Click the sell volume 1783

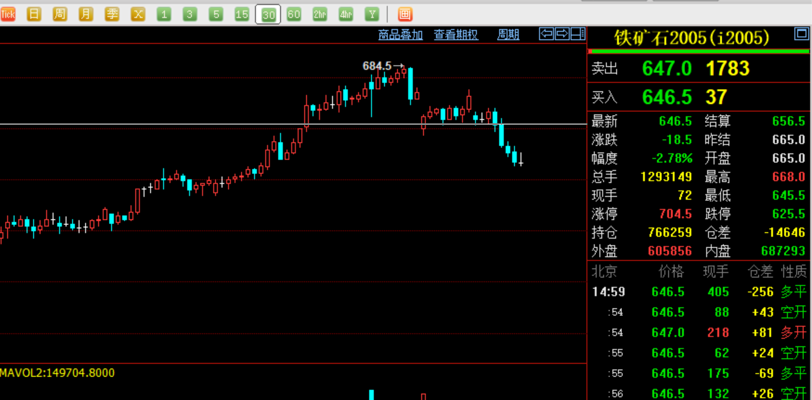(x=728, y=68)
